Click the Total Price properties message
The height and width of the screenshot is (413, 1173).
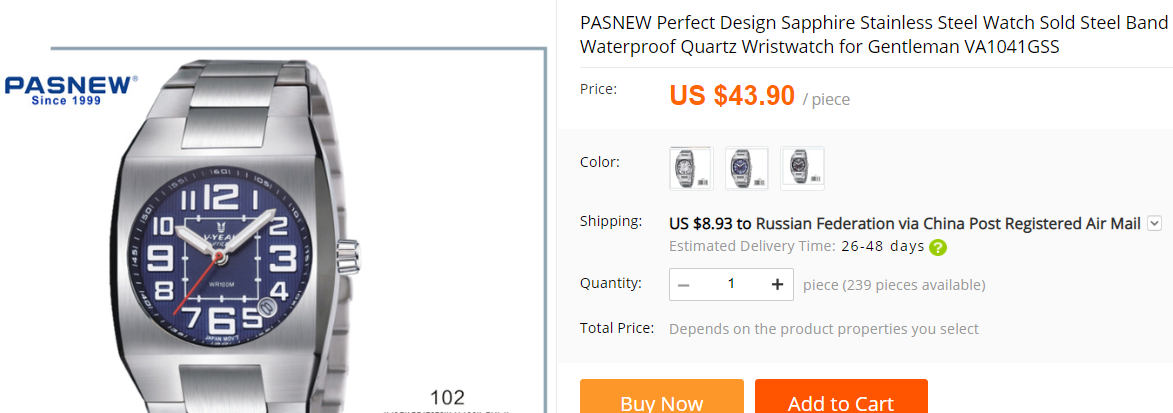click(823, 329)
